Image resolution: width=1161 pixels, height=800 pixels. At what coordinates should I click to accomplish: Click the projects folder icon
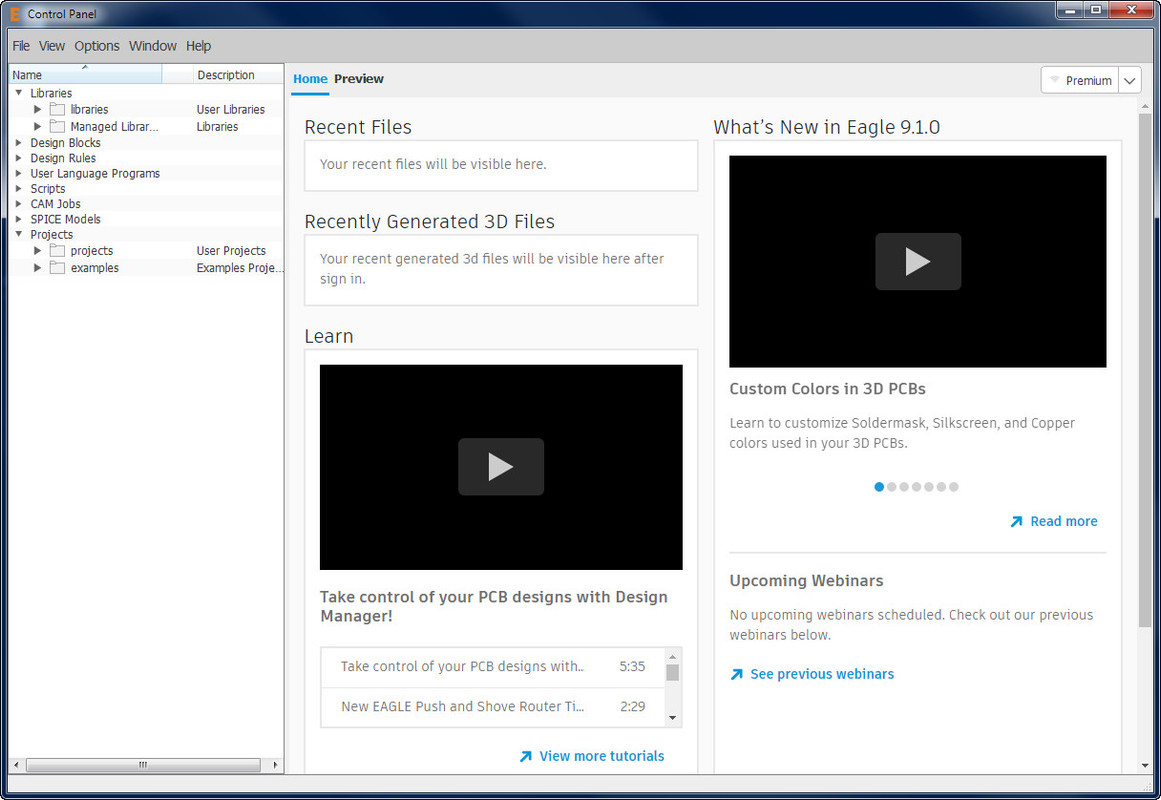(57, 251)
